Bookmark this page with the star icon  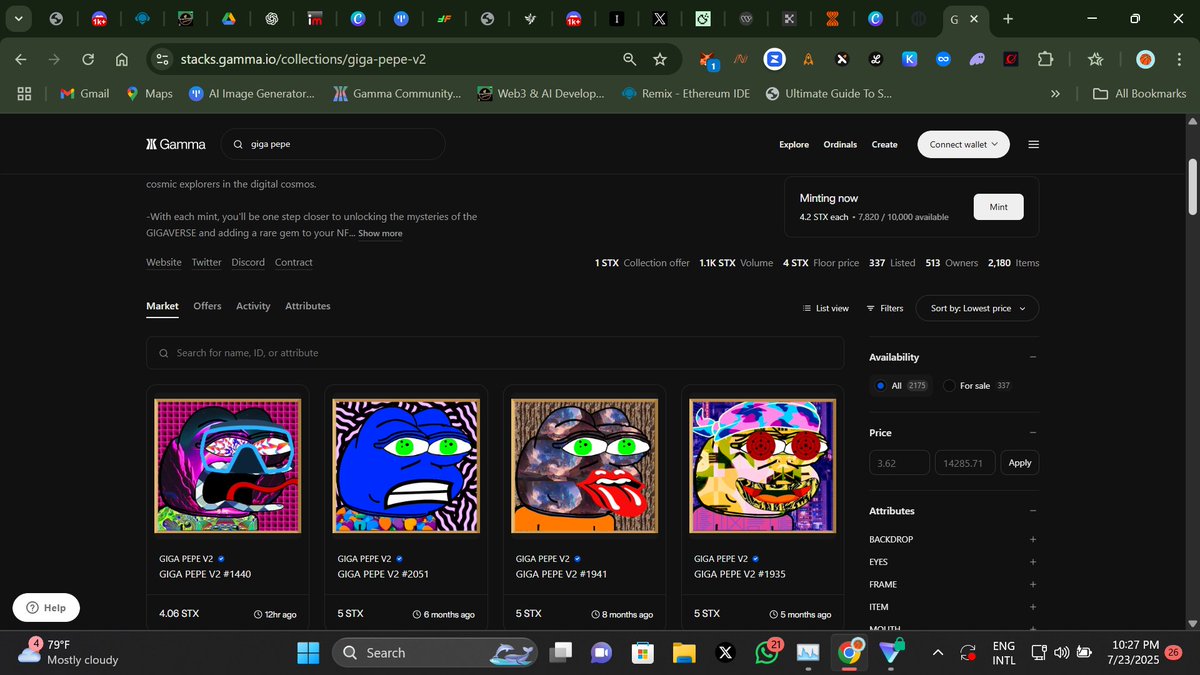coord(660,60)
